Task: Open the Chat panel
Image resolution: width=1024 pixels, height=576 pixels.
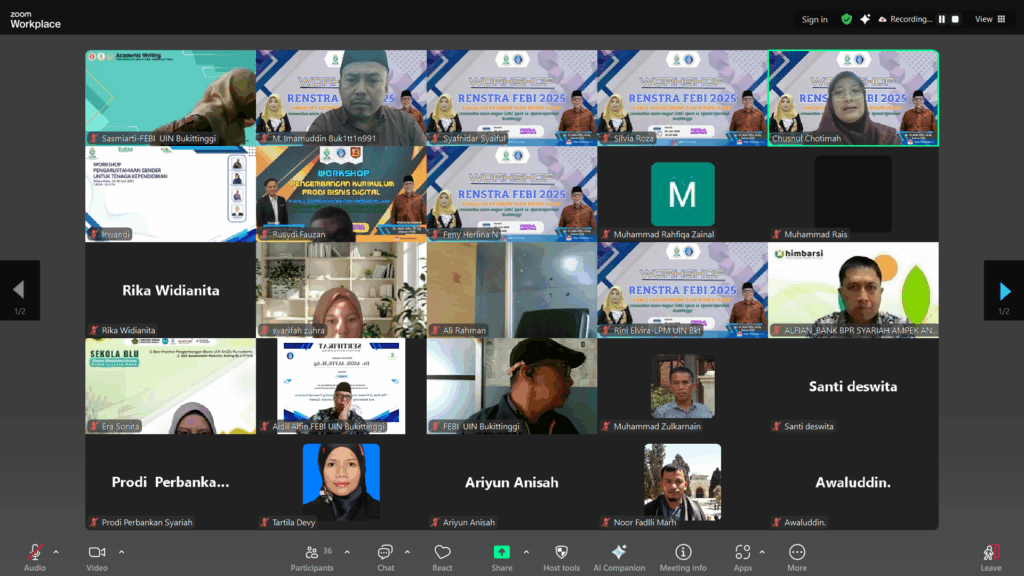Action: (x=385, y=556)
